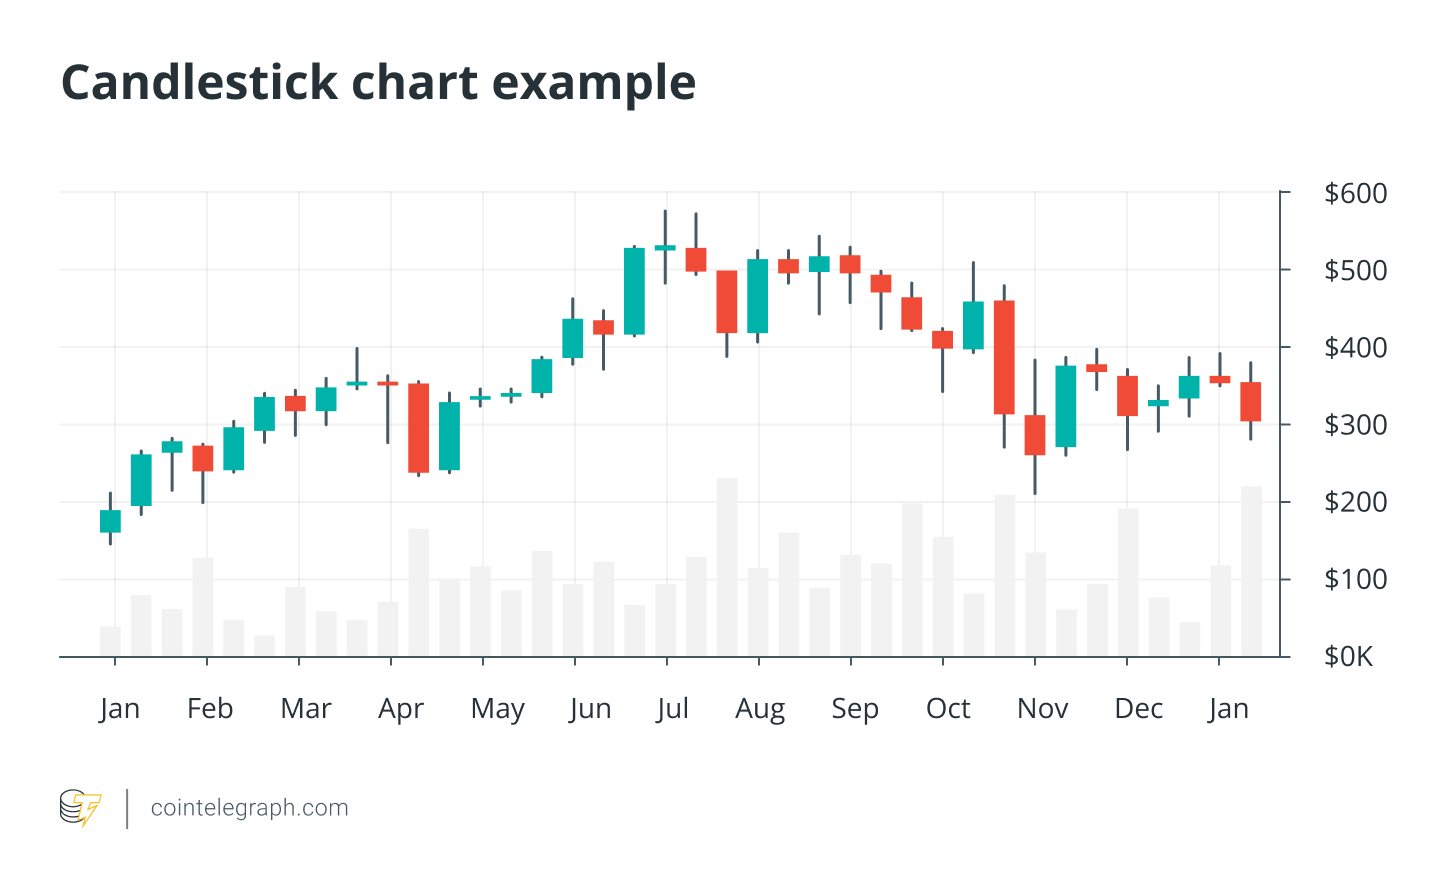1450x889 pixels.
Task: Select the first green candle on the left
Action: coord(110,521)
